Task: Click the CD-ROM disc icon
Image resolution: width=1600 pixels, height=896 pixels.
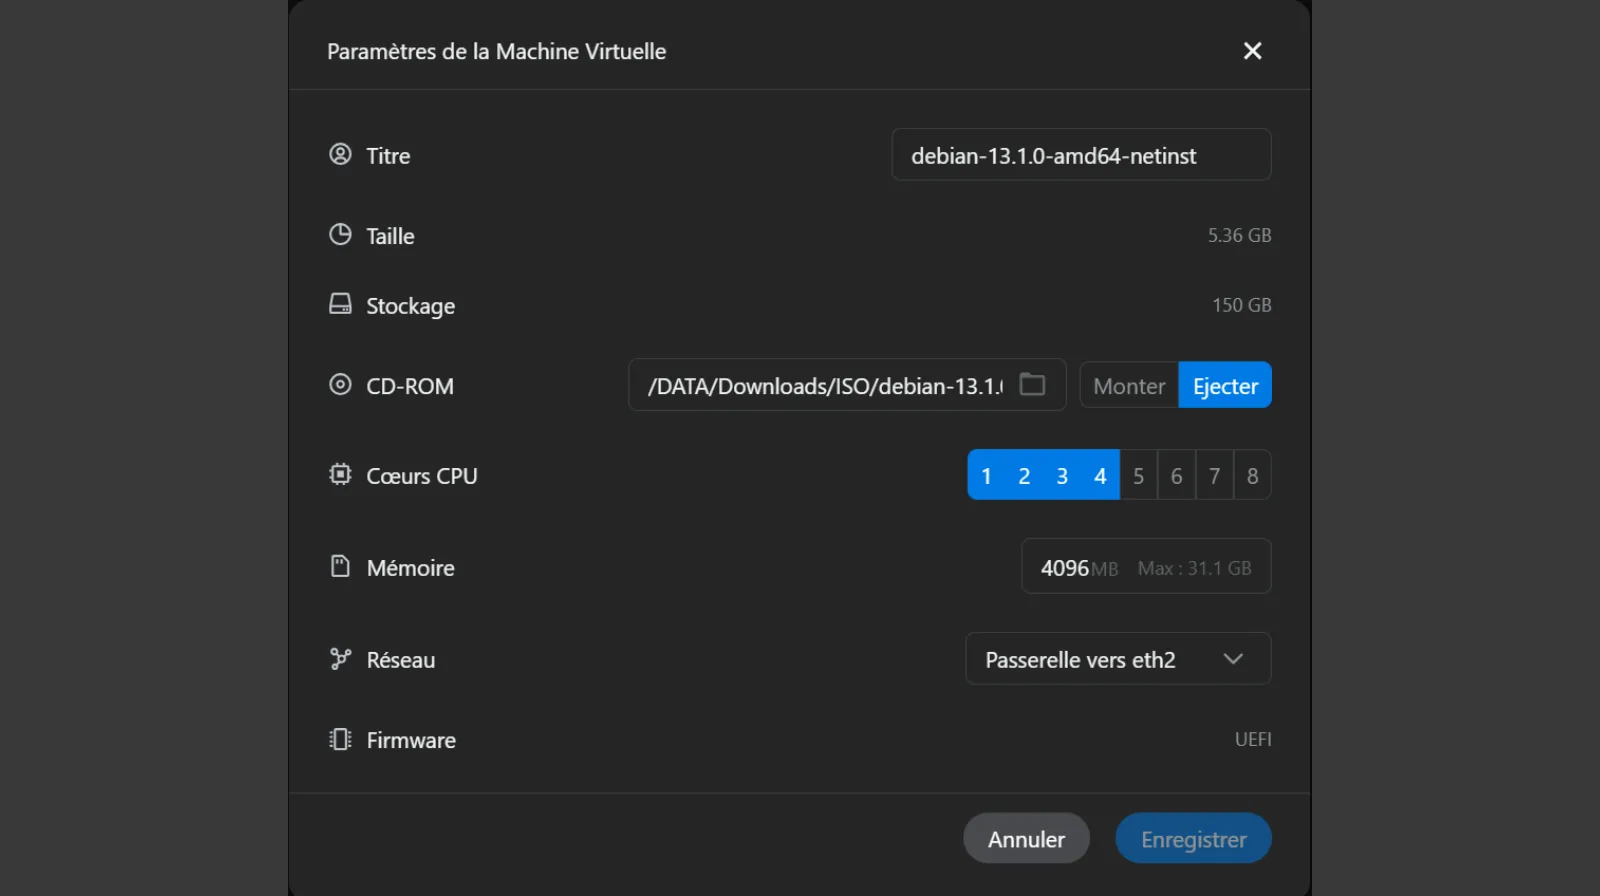Action: click(x=340, y=385)
